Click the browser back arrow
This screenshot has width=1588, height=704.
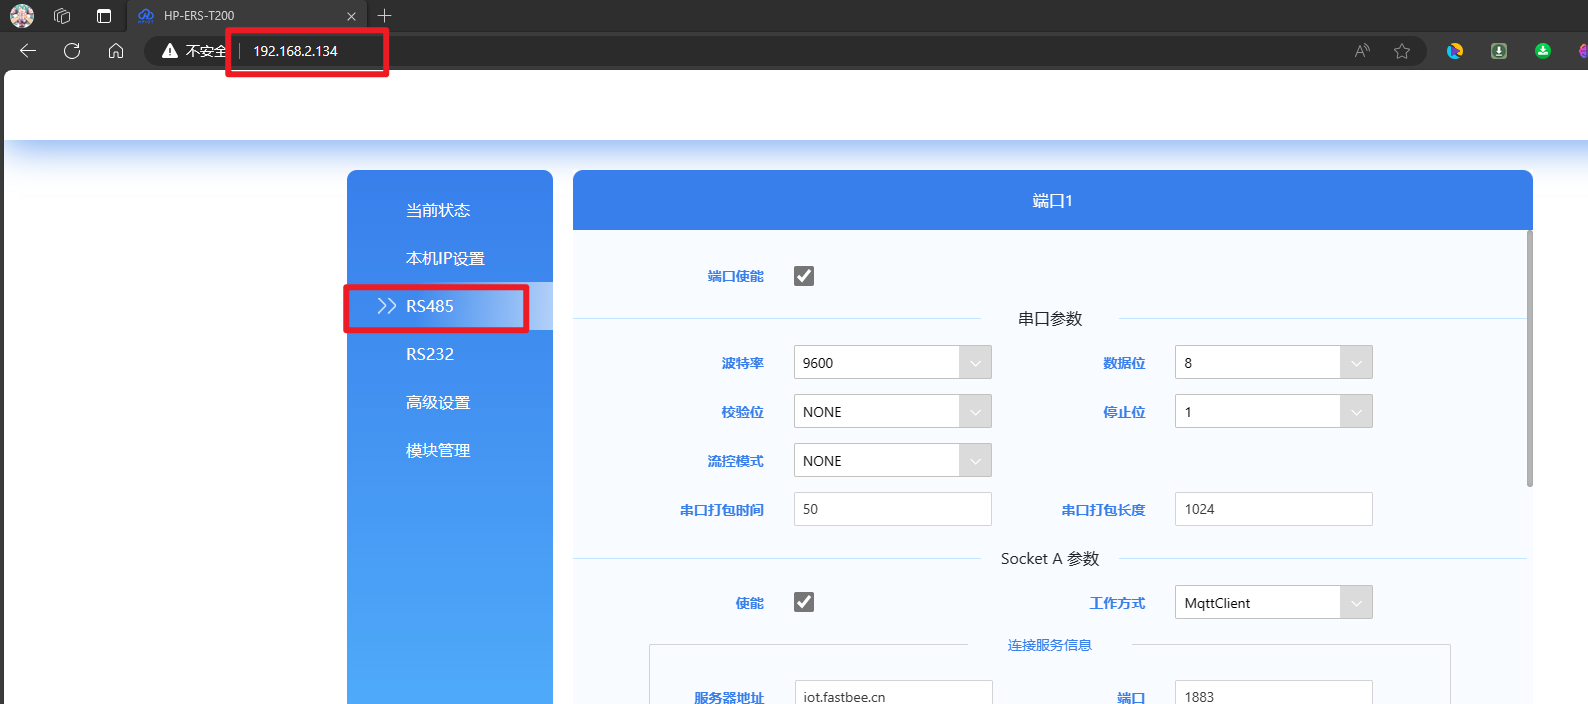click(28, 51)
